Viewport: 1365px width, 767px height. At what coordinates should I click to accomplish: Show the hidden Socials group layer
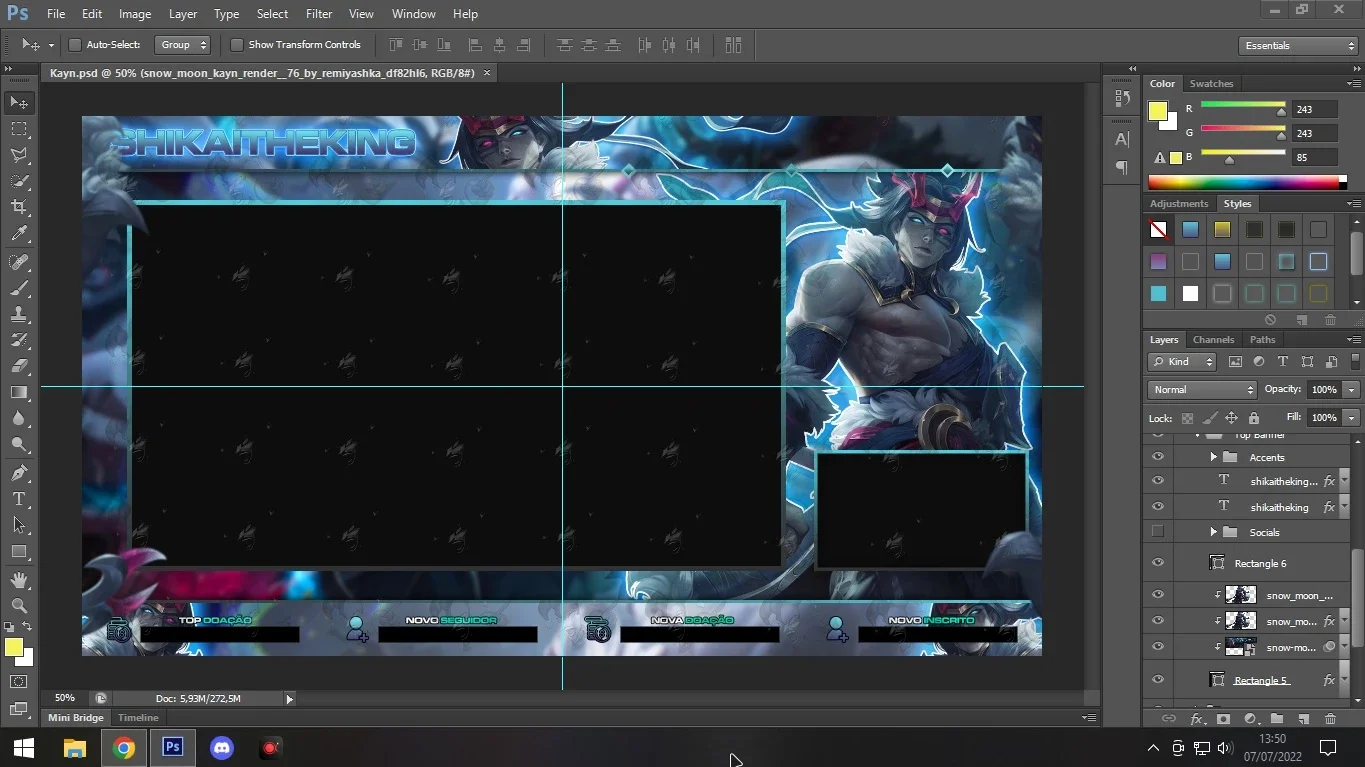[x=1158, y=531]
